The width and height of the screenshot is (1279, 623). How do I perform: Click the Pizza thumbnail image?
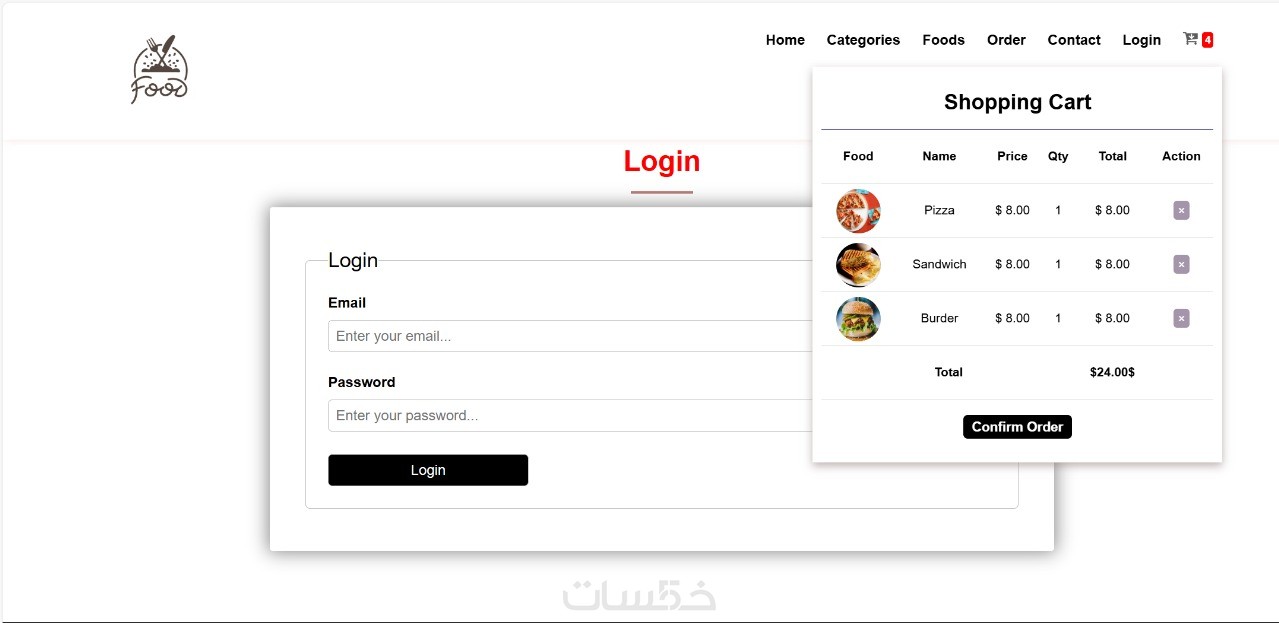(x=858, y=211)
